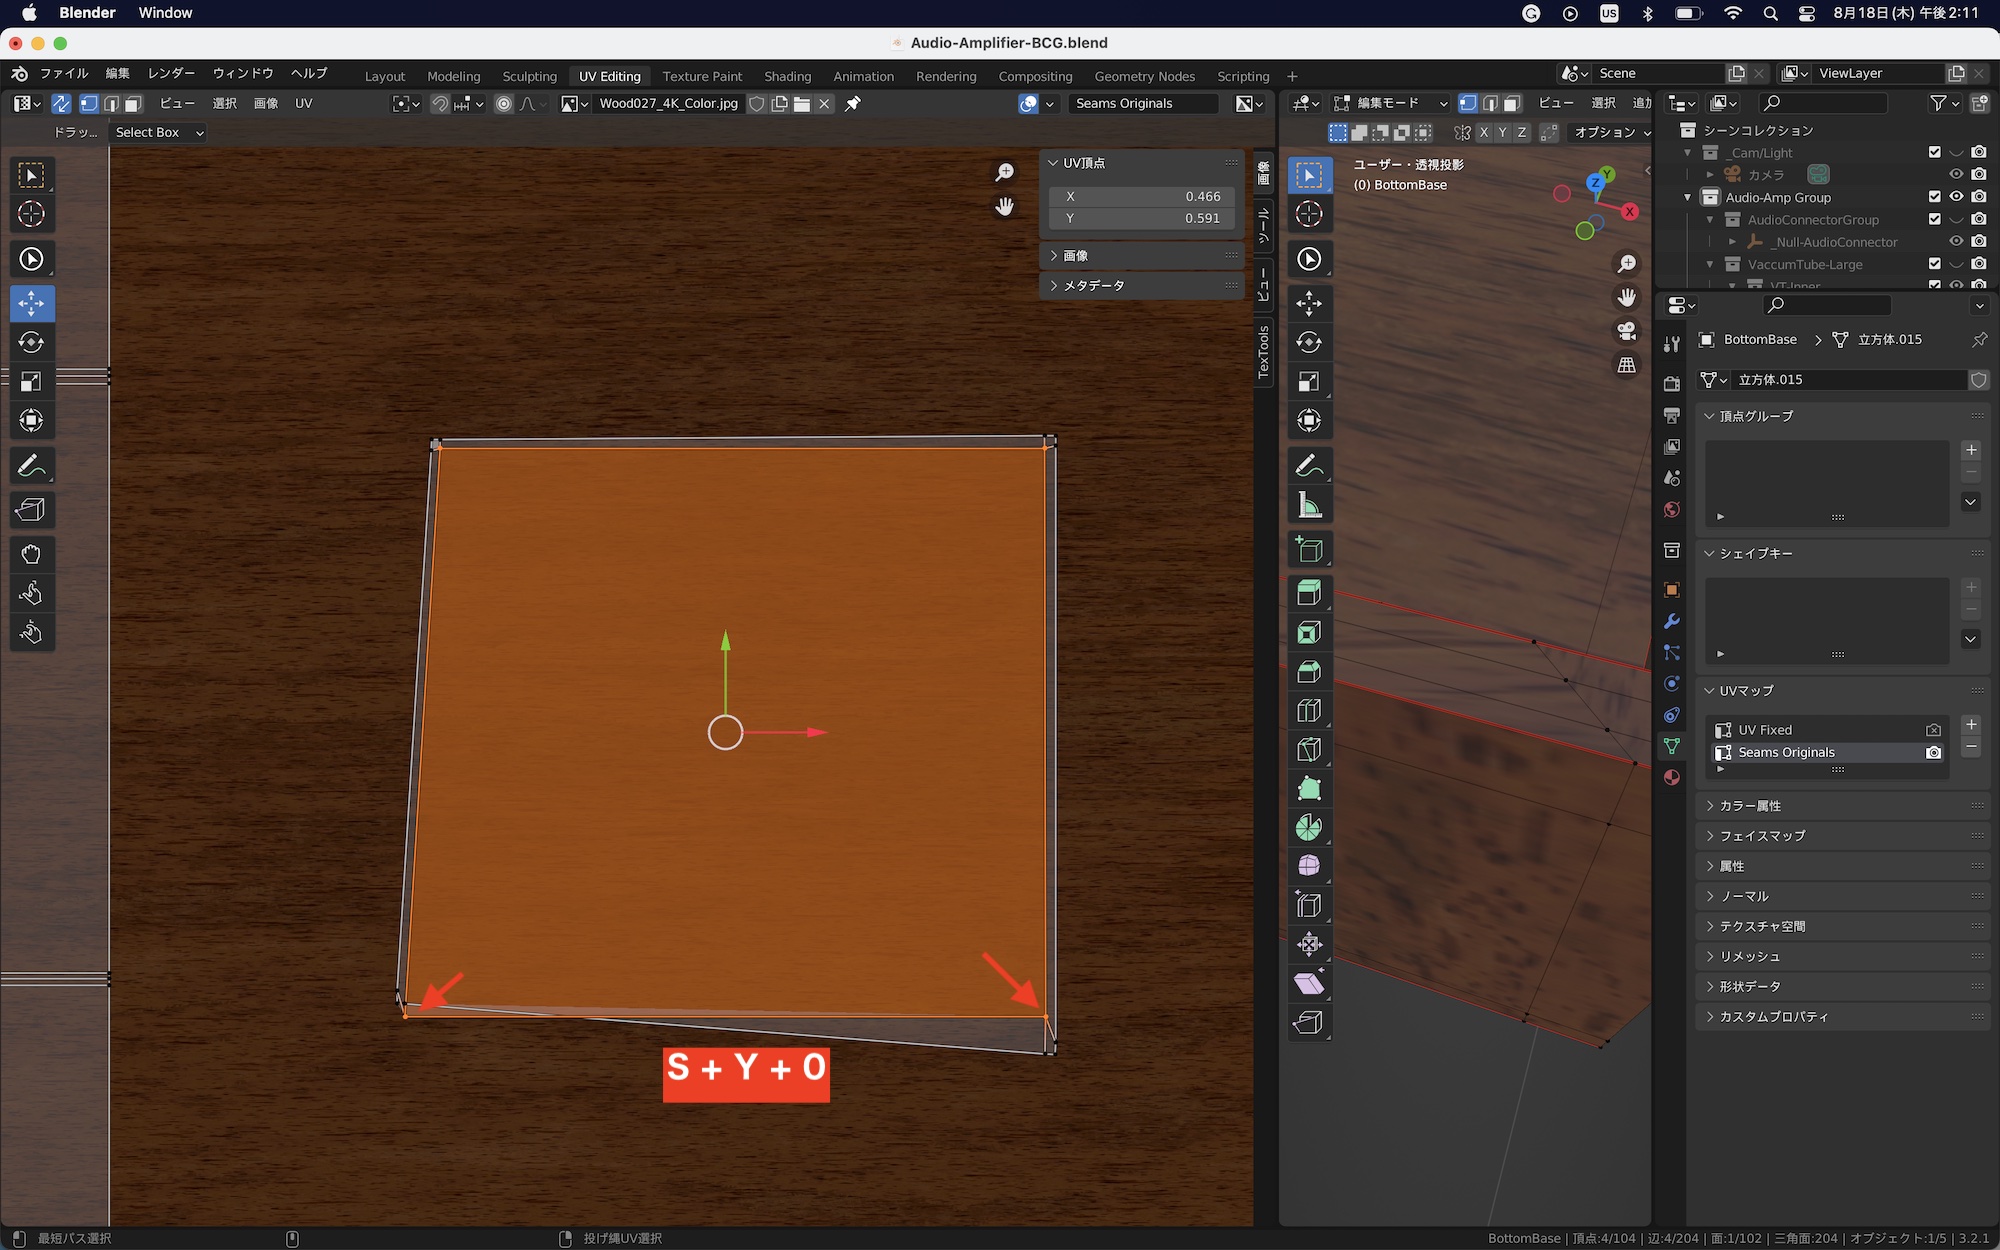Open the Select Box drag dropdown
2000x1250 pixels.
pyautogui.click(x=158, y=132)
